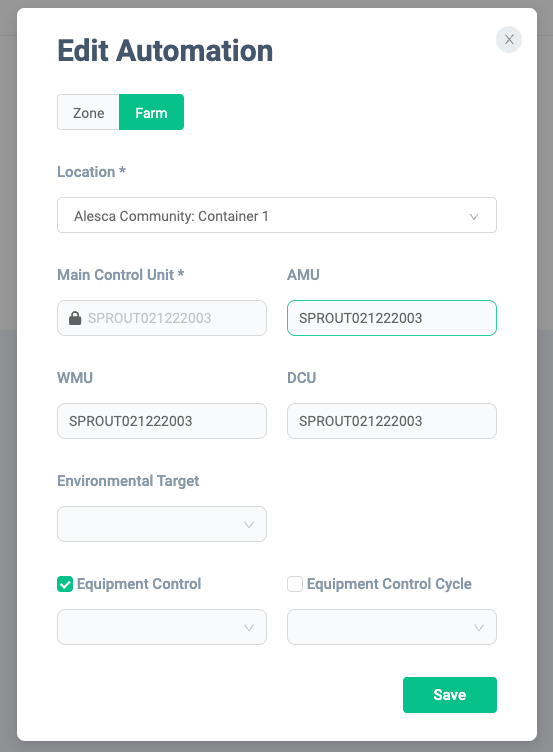Click the Environmental Target chevron icon
553x752 pixels.
[x=248, y=524]
